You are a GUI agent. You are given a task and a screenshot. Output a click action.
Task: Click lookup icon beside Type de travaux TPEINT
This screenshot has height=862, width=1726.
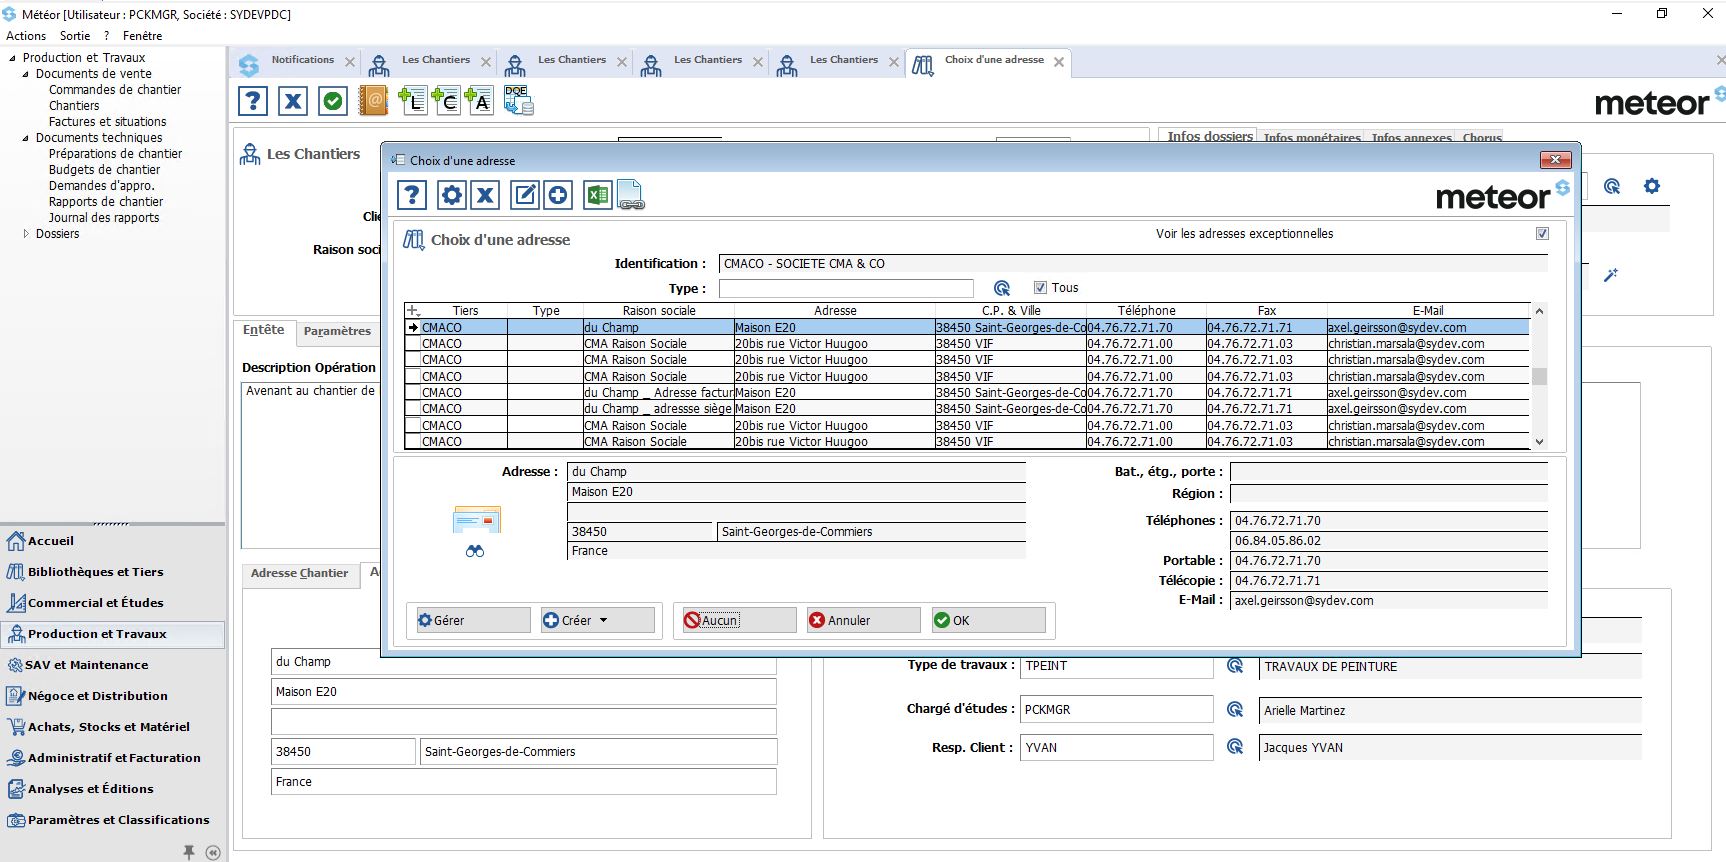tap(1235, 666)
